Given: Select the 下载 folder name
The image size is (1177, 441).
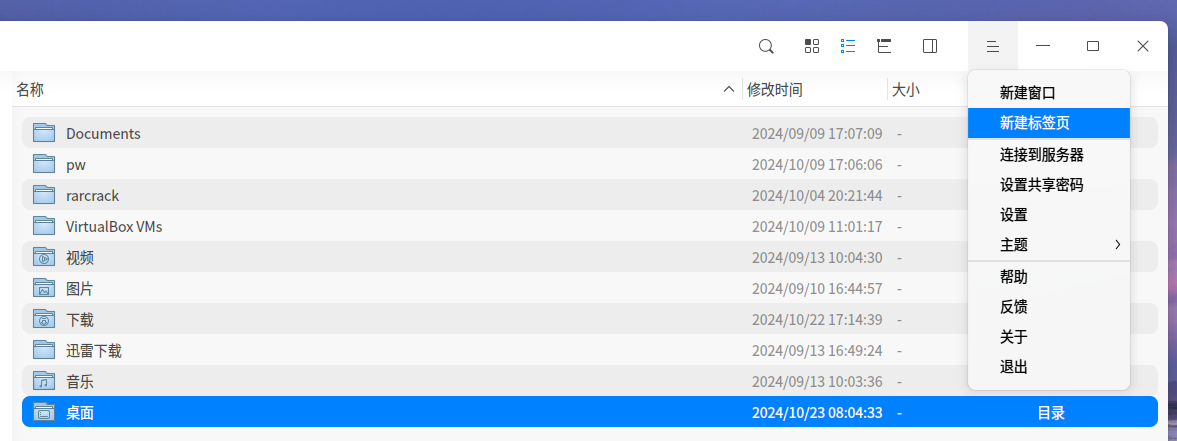Looking at the screenshot, I should tap(80, 320).
